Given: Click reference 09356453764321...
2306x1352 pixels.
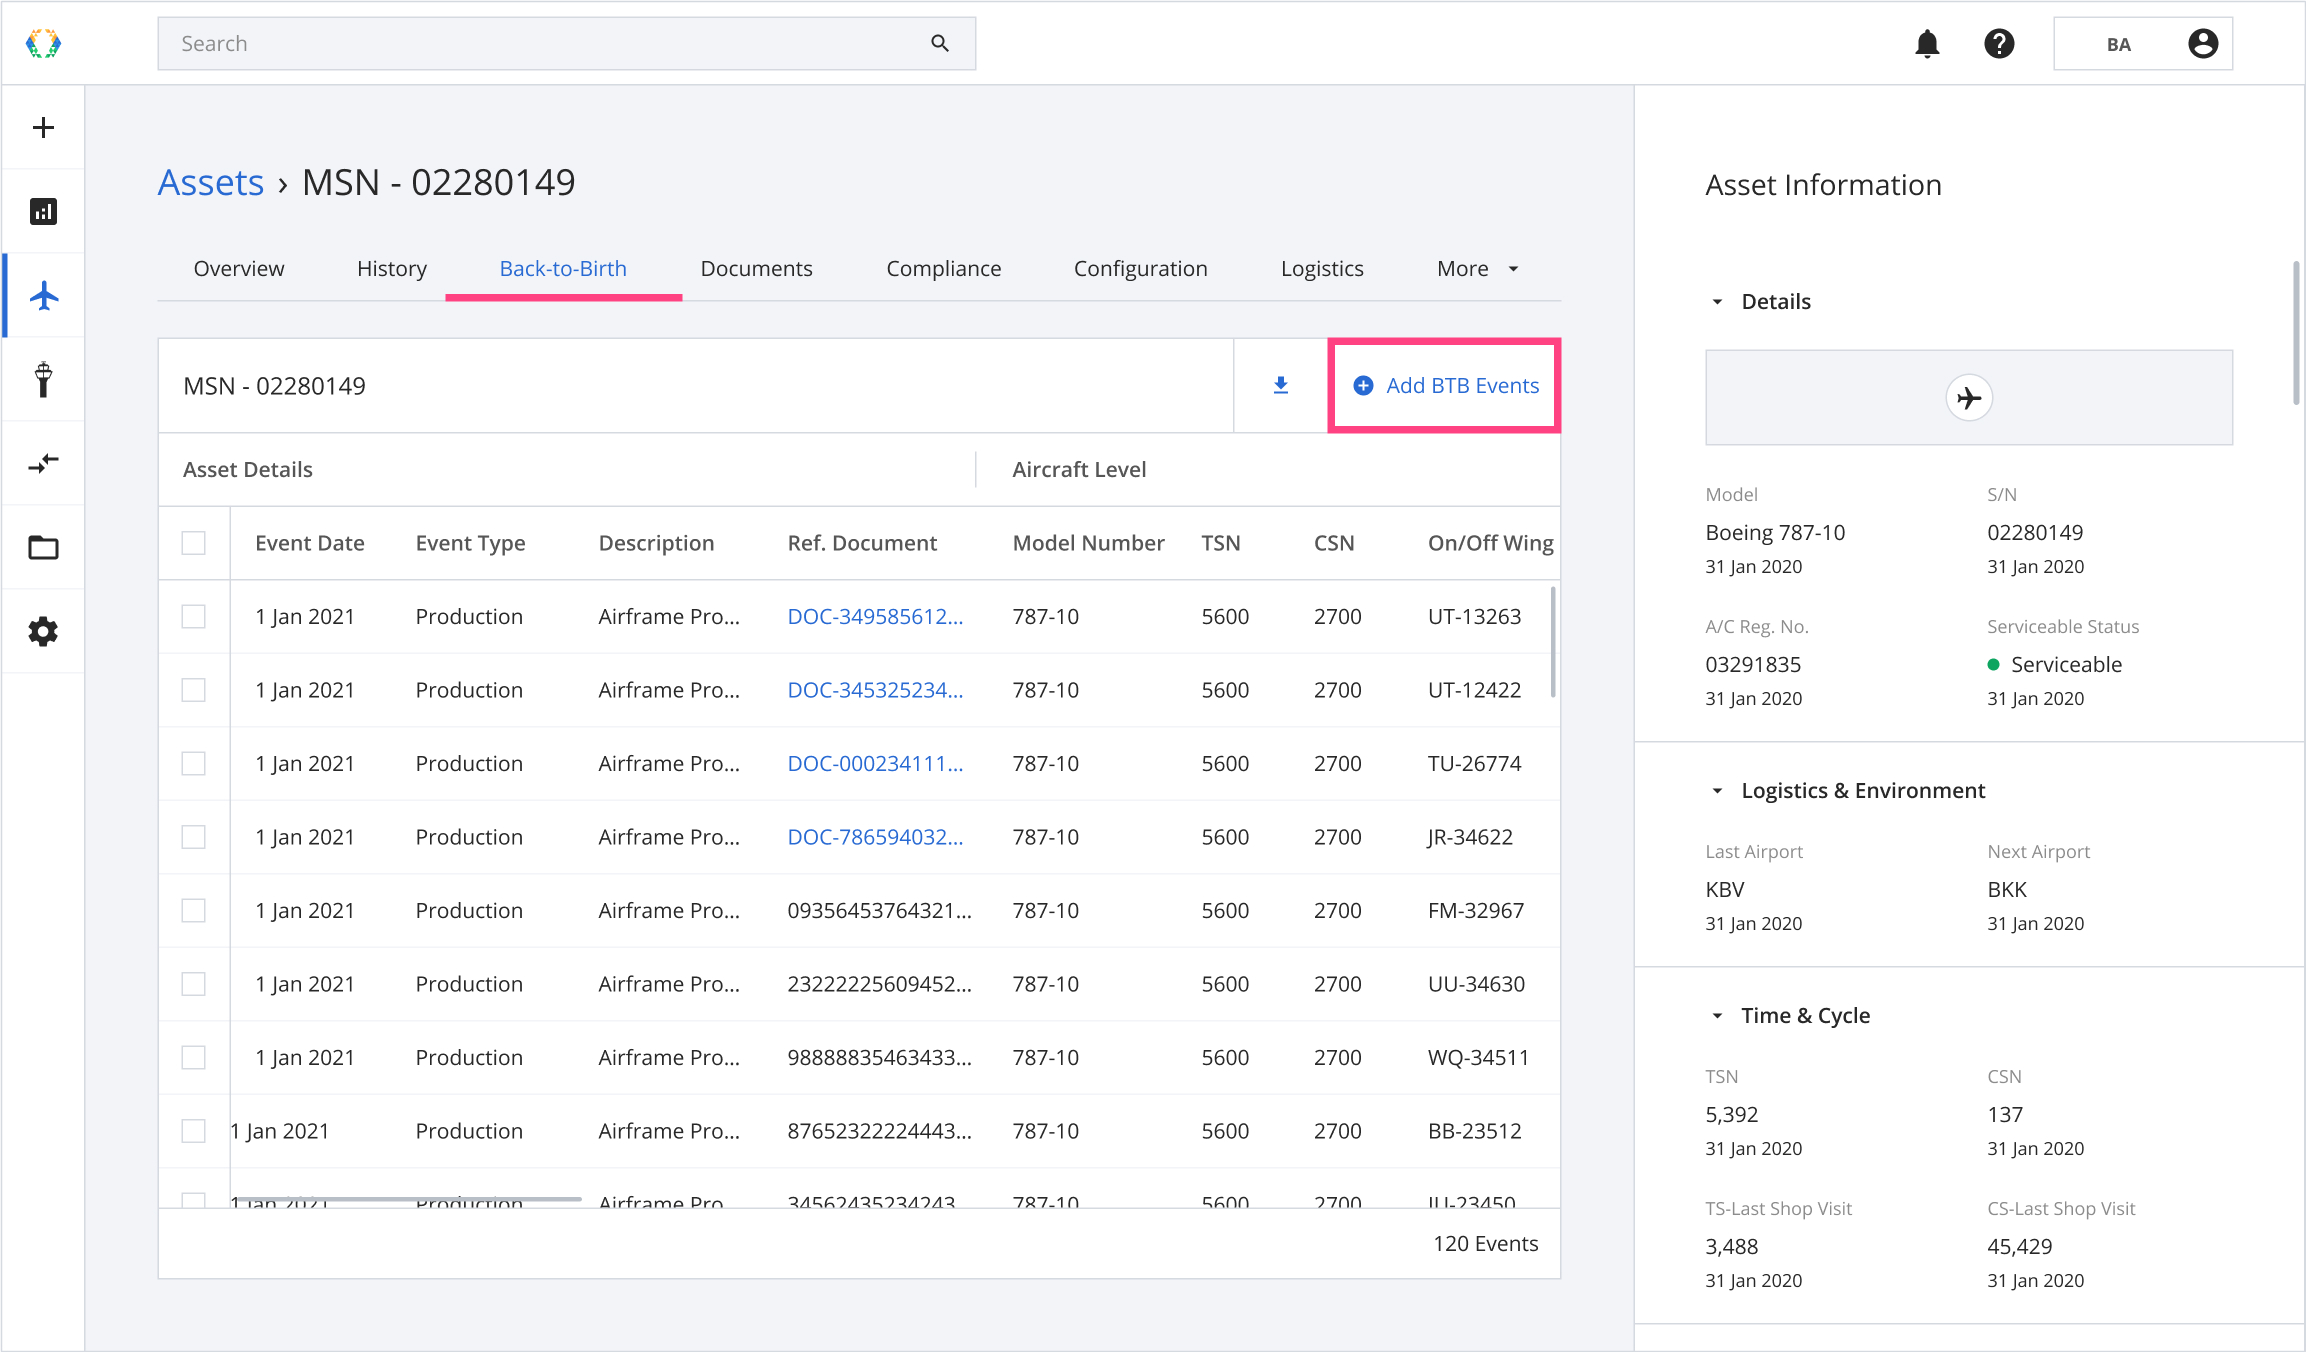Looking at the screenshot, I should [x=879, y=911].
